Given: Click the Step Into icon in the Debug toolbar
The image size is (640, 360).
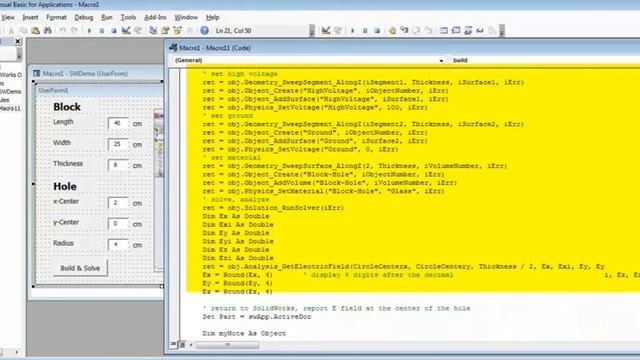Looking at the screenshot, I should point(404,31).
